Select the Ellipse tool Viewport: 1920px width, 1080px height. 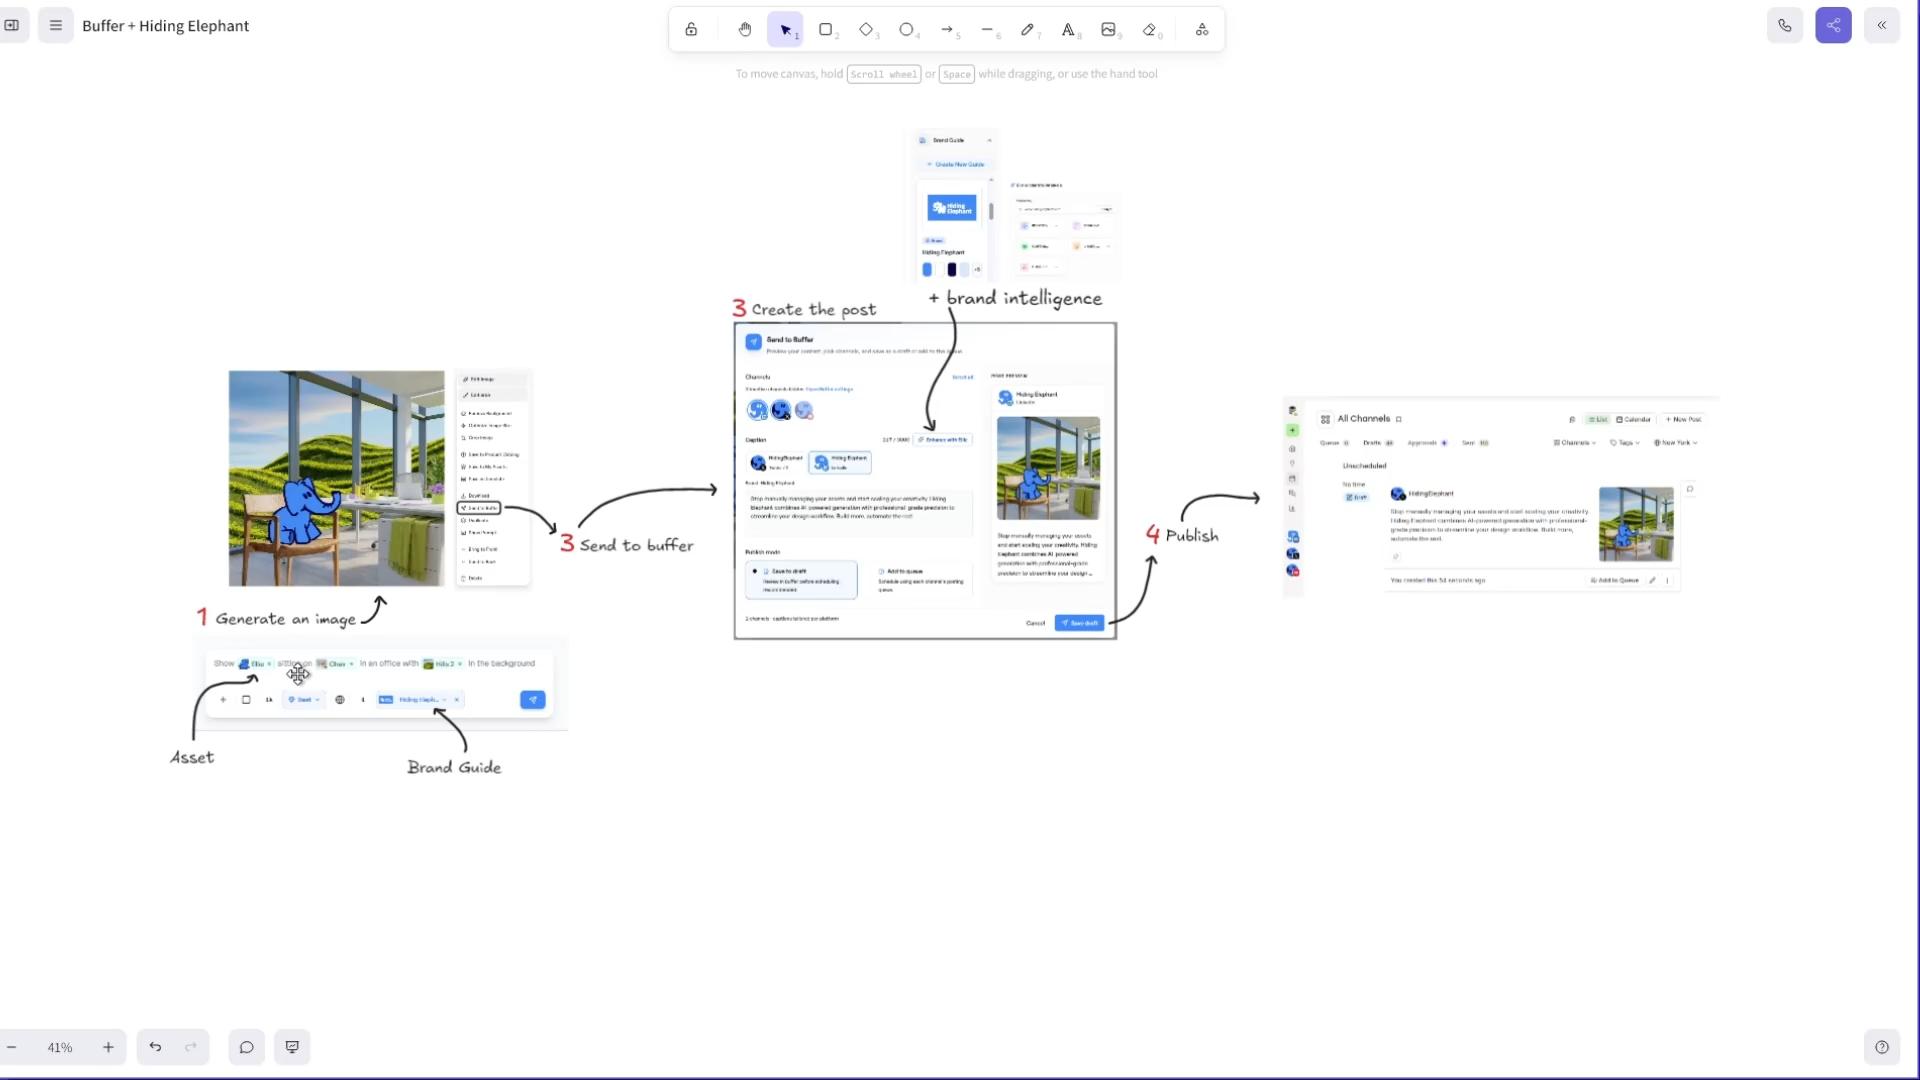point(907,30)
